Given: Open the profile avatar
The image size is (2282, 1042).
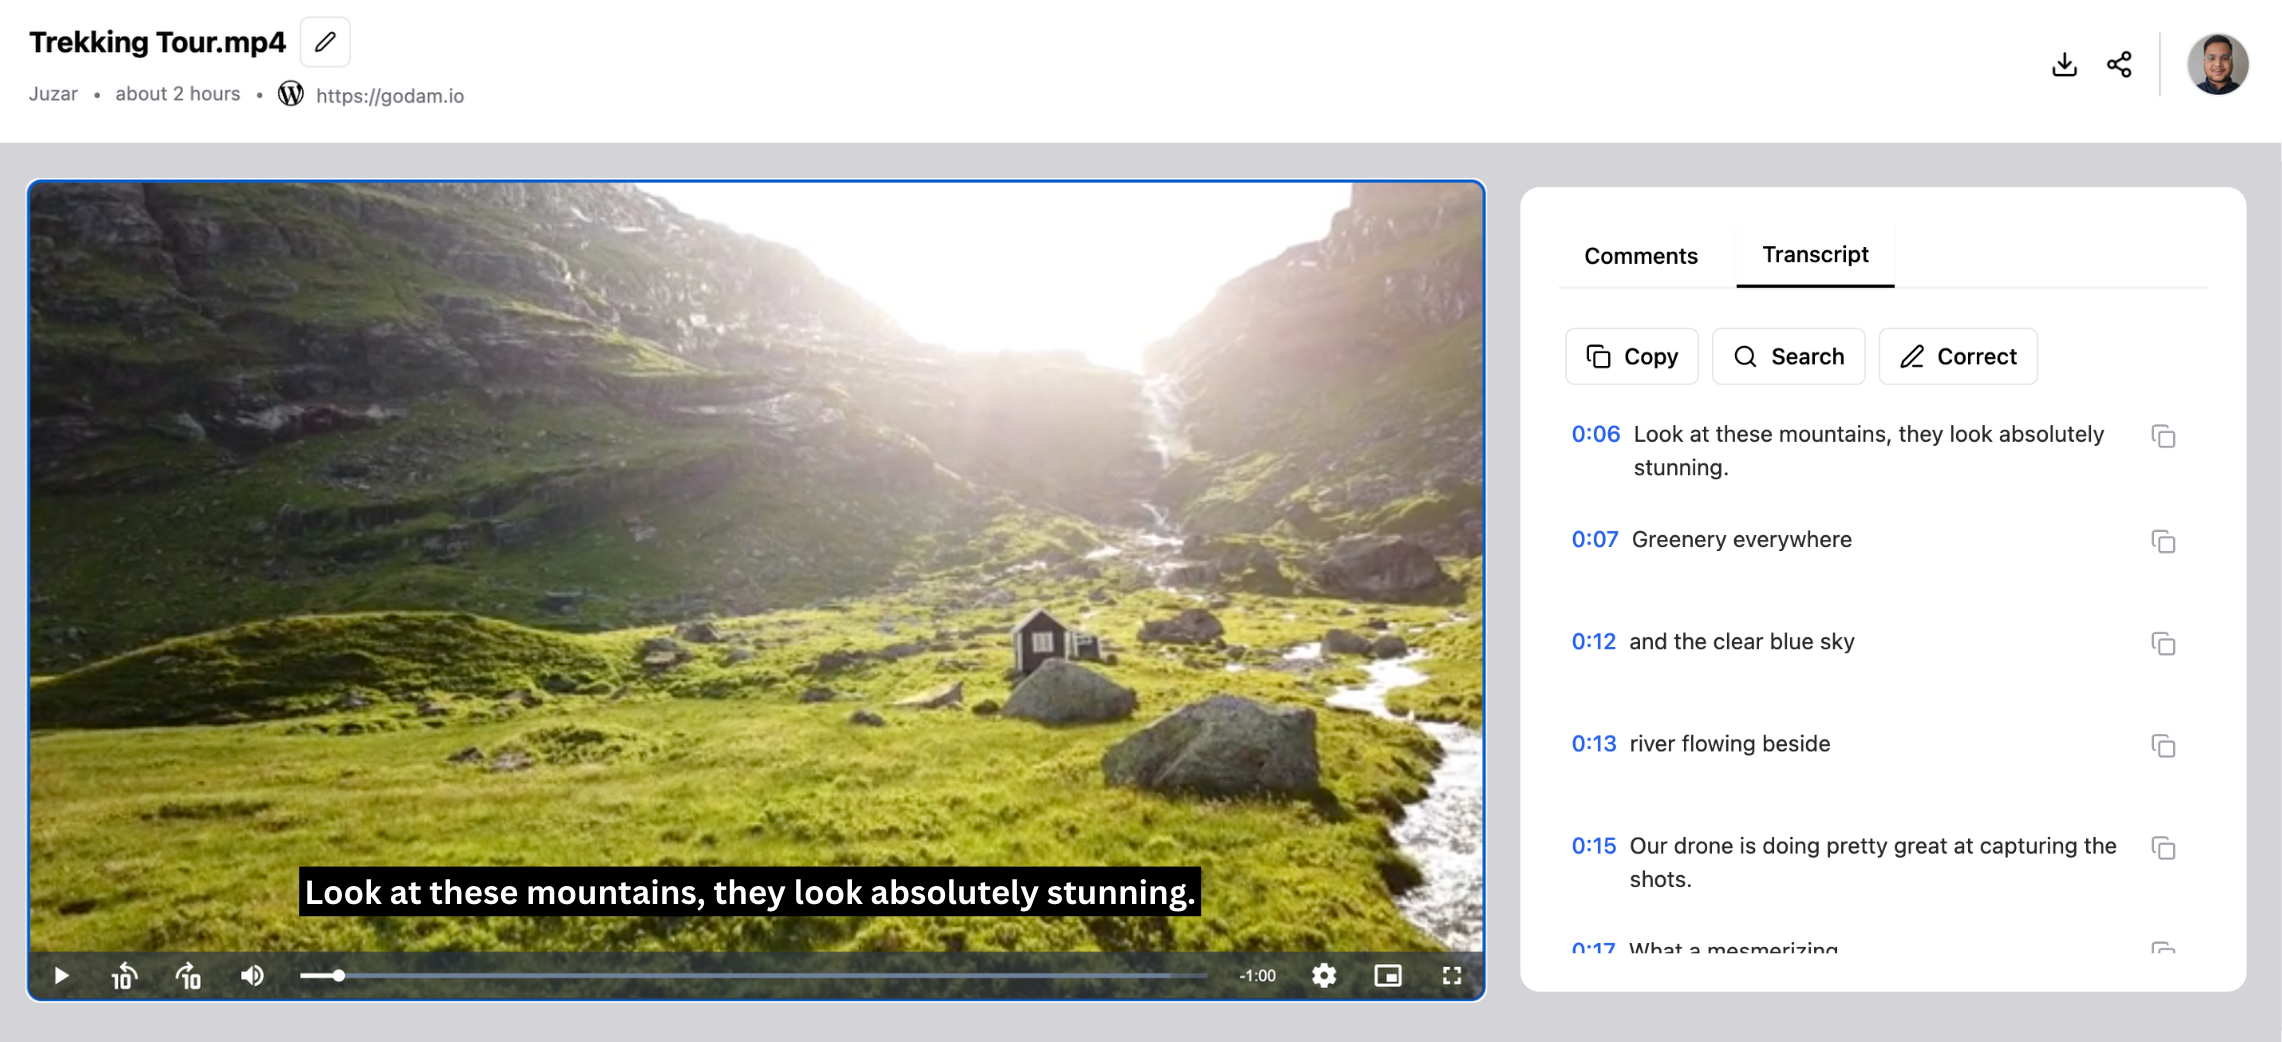Looking at the screenshot, I should [x=2218, y=66].
